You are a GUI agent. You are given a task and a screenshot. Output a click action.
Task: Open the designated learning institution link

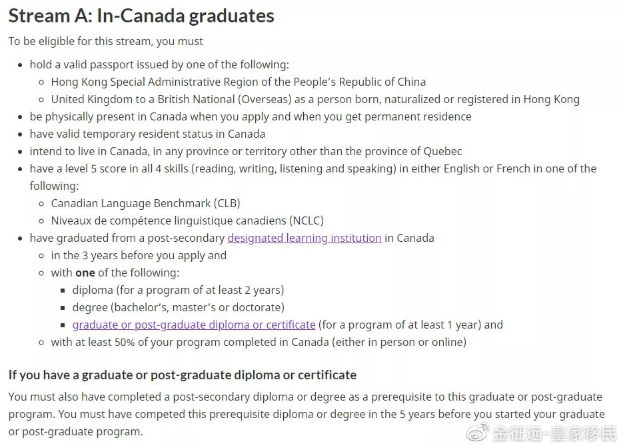click(x=304, y=238)
